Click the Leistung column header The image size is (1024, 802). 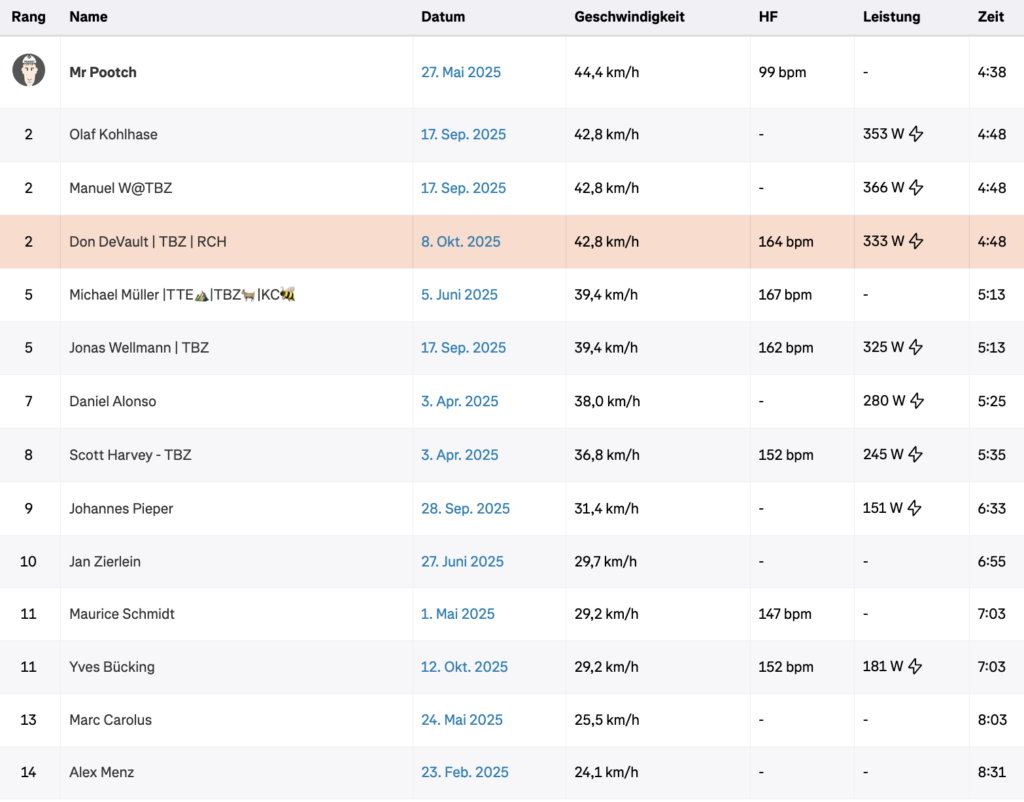tap(891, 17)
